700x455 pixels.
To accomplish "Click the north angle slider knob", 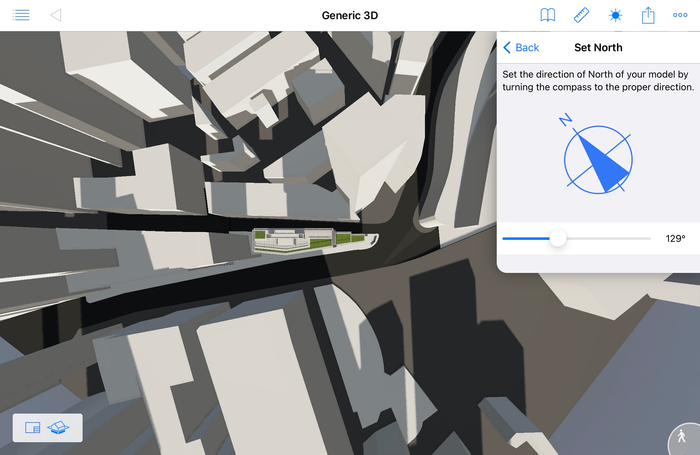I will pos(558,238).
